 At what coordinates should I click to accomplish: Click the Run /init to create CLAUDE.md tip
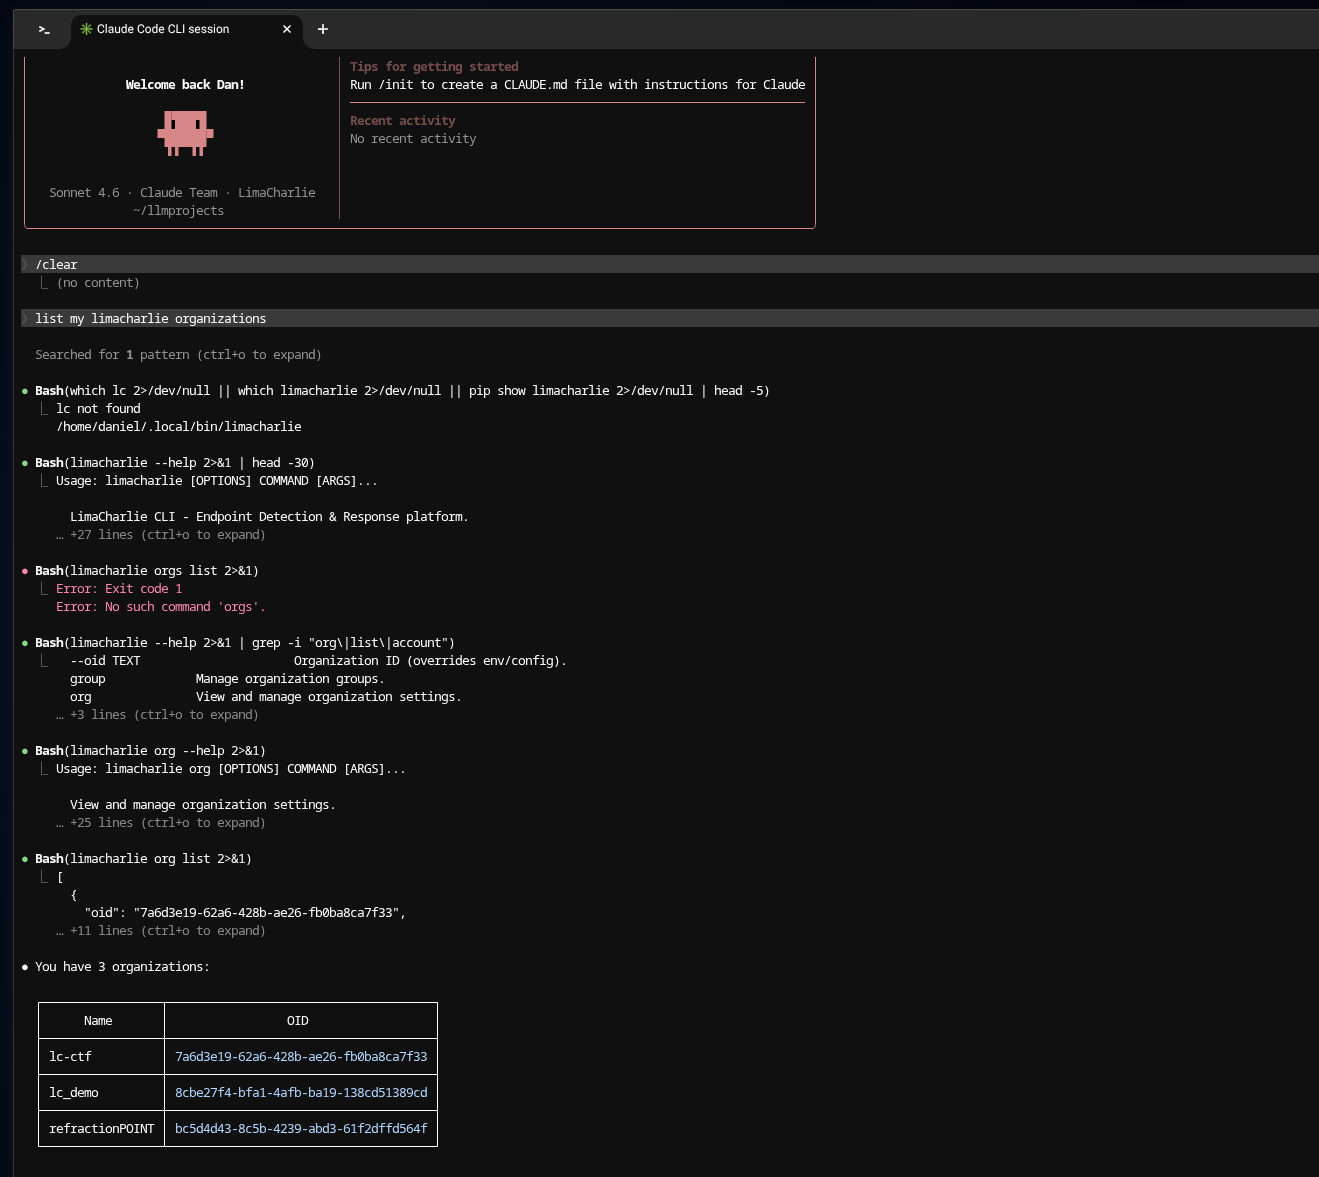coord(577,85)
